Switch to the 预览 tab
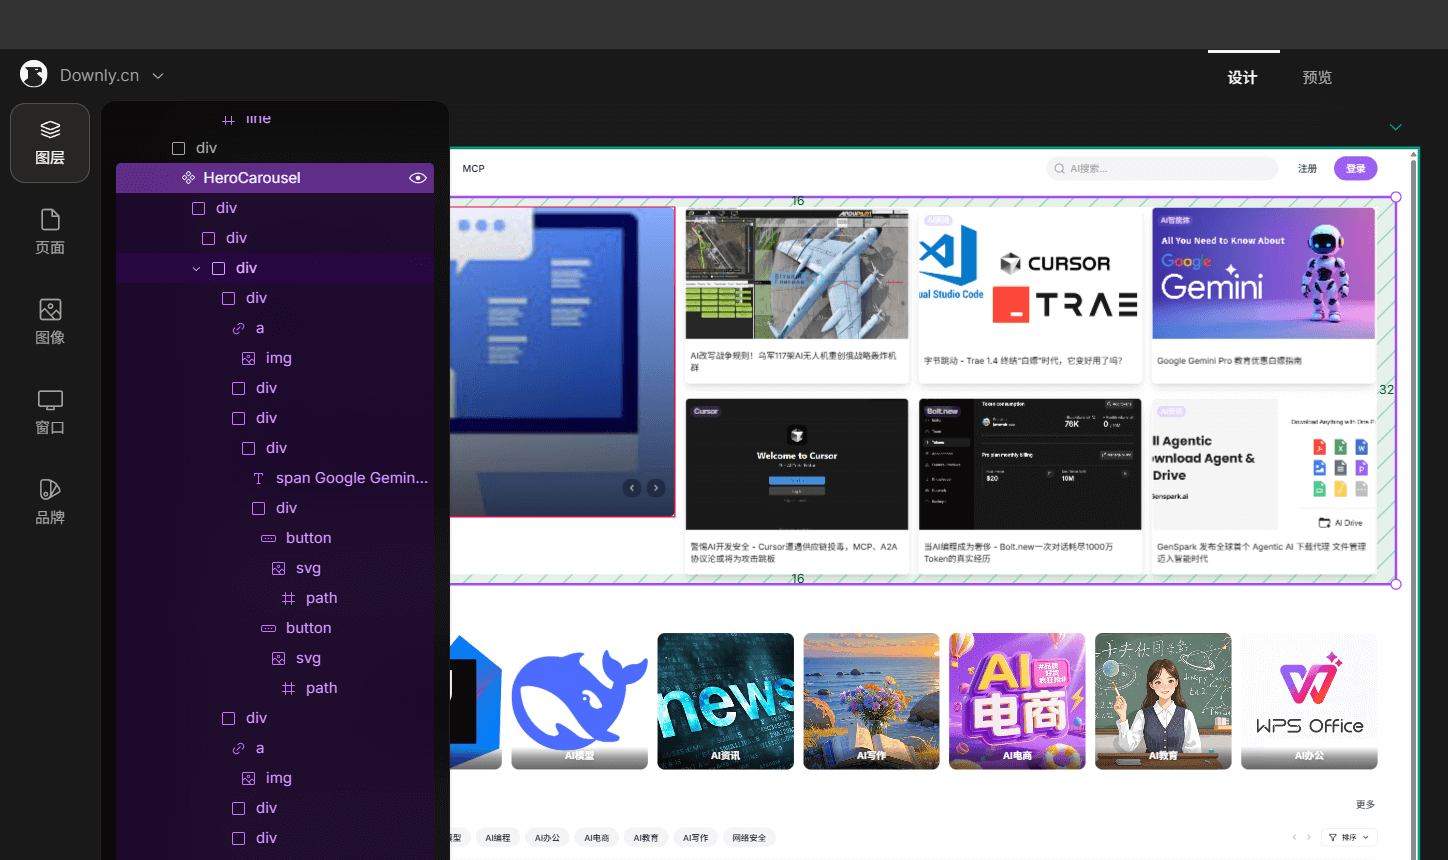This screenshot has height=860, width=1448. (x=1317, y=77)
